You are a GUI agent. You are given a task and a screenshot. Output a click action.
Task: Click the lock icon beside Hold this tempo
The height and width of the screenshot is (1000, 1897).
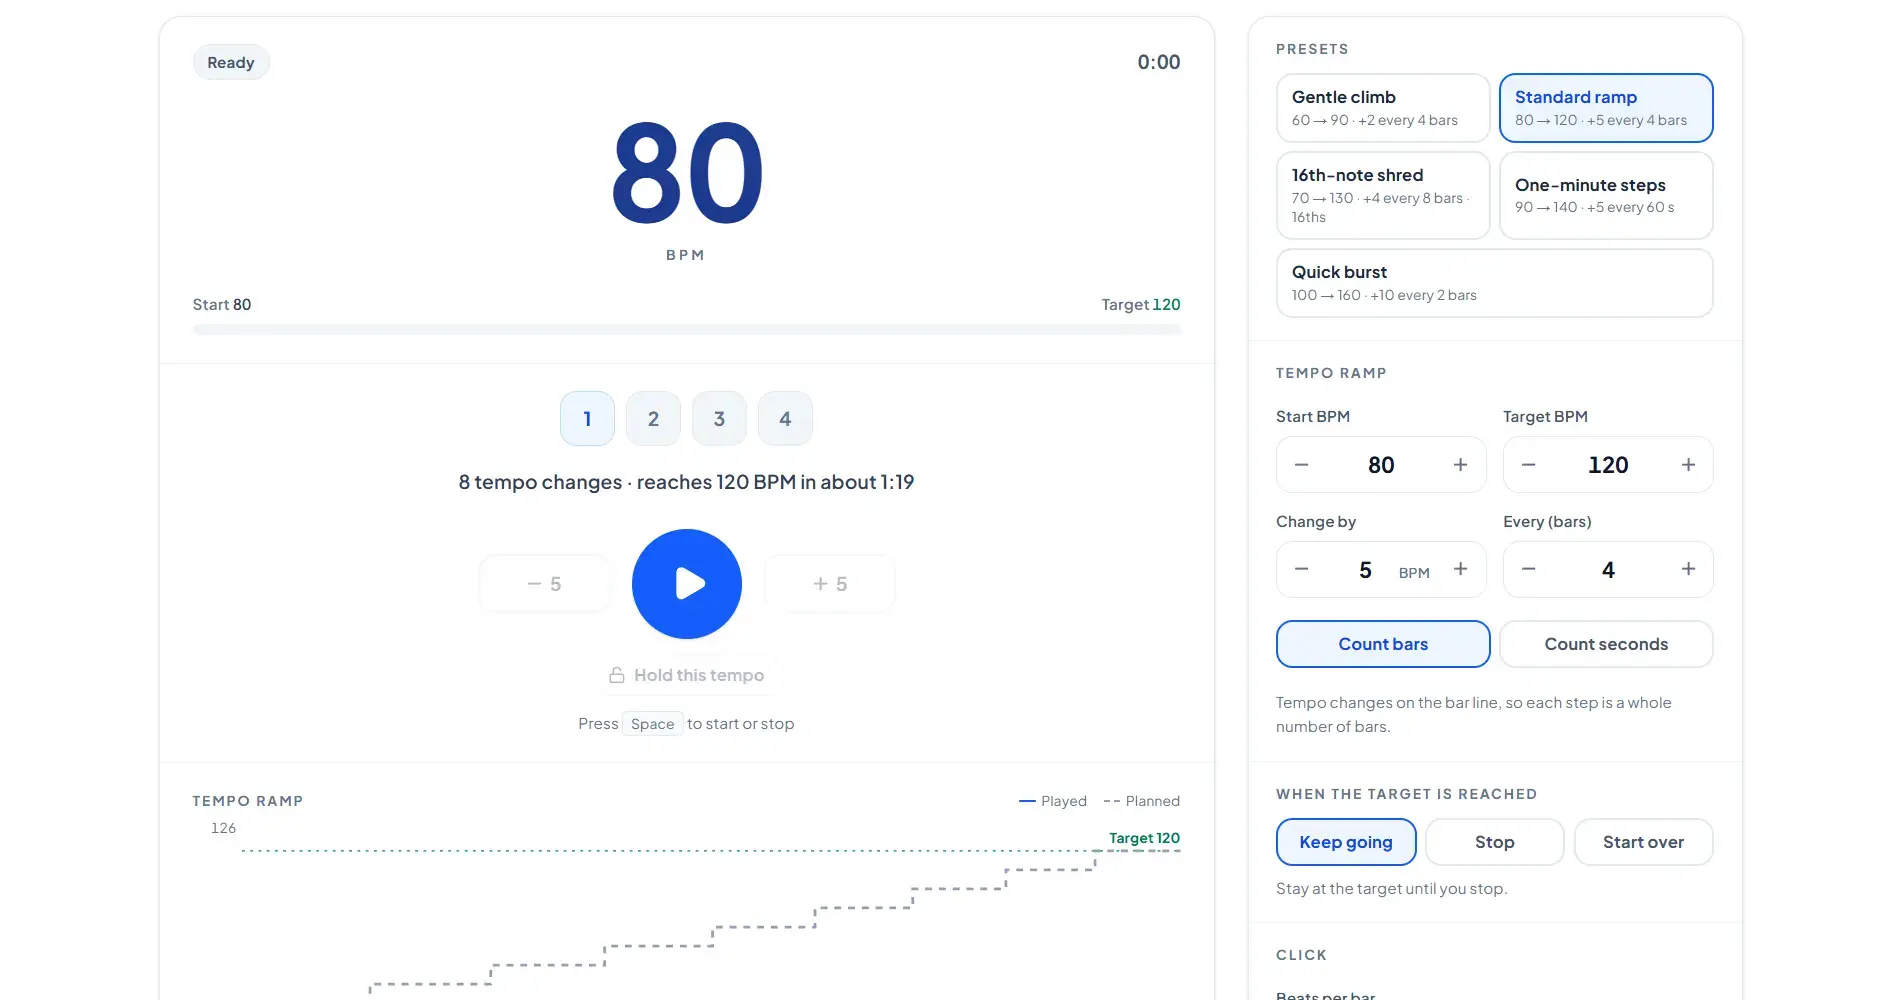[x=617, y=675]
